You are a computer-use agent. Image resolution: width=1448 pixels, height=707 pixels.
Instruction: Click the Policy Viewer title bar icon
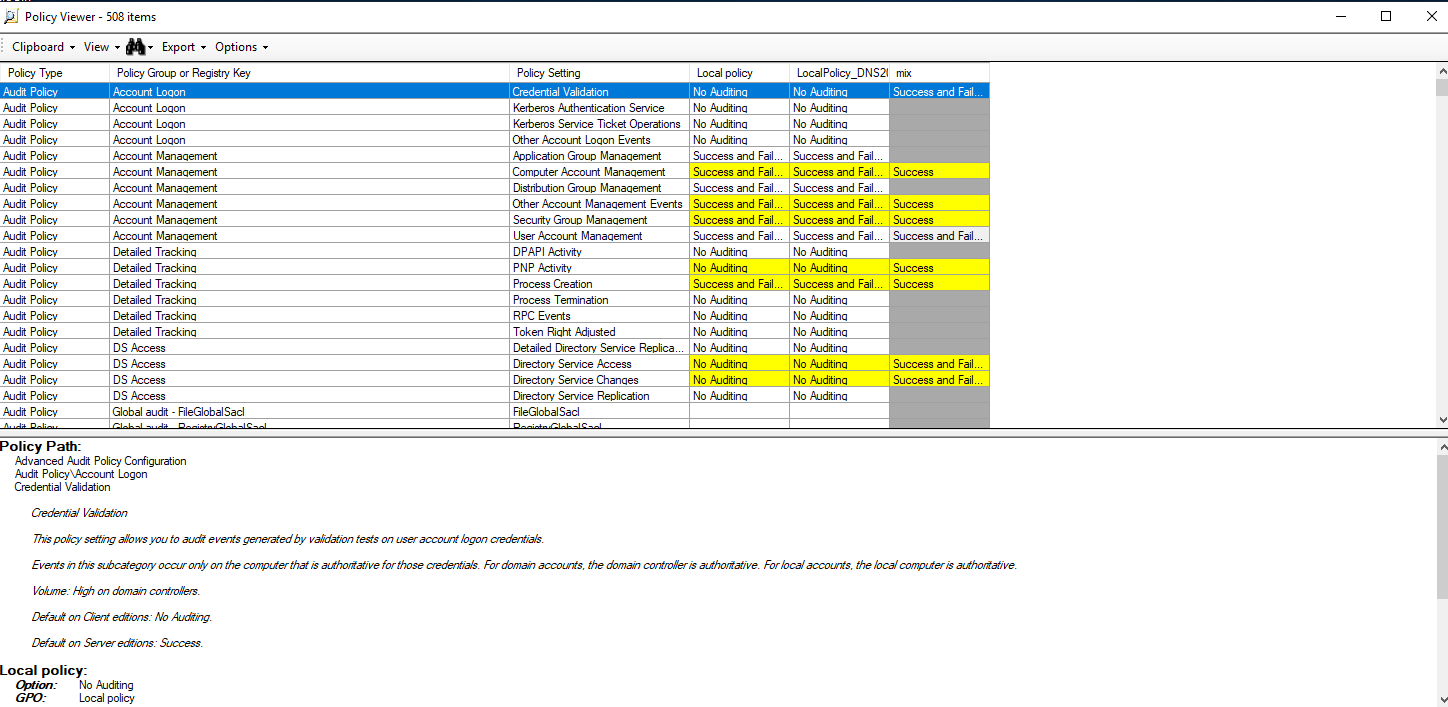[x=11, y=17]
